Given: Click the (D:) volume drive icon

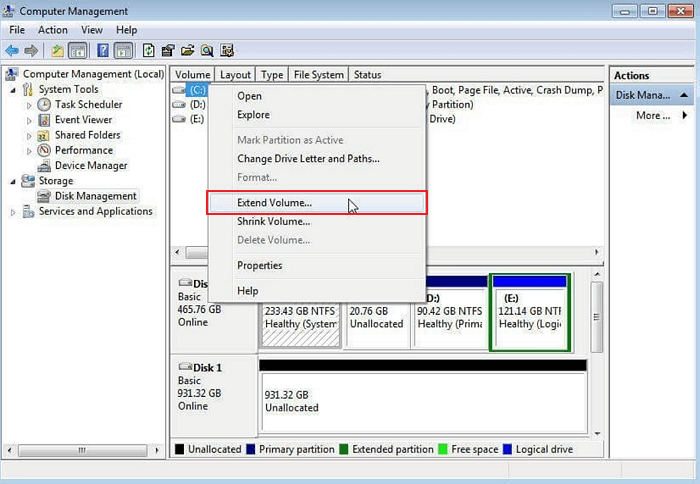Looking at the screenshot, I should (x=180, y=104).
